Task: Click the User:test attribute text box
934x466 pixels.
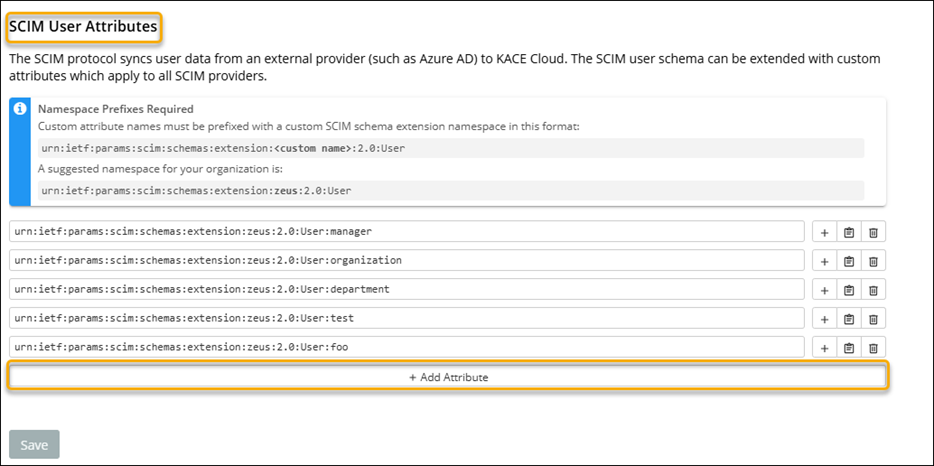Action: tap(405, 319)
